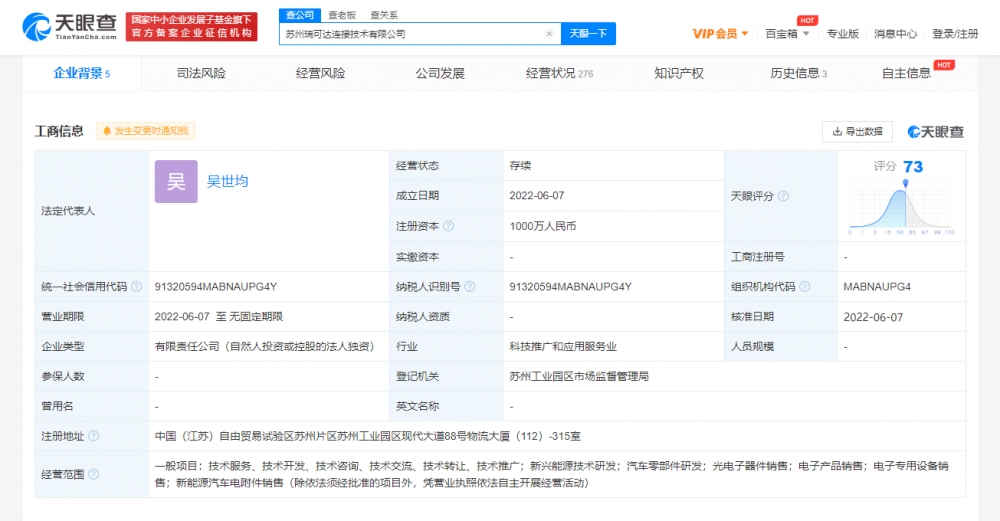Switch to the 查公司 search tab
Screen dimensions: 1000x521
coord(300,15)
